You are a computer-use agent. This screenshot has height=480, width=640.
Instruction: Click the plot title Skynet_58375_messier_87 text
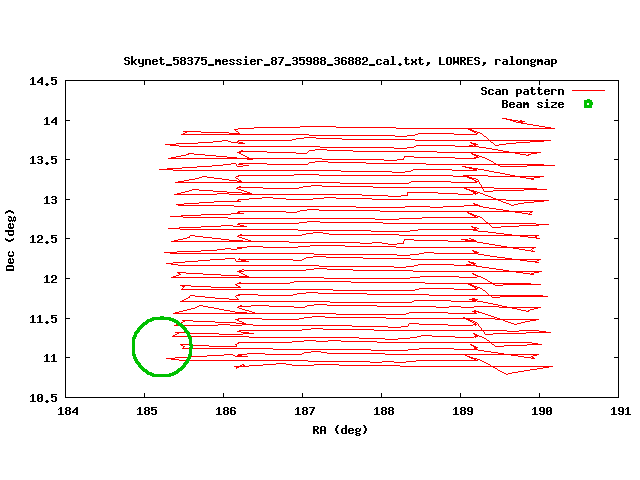(340, 61)
